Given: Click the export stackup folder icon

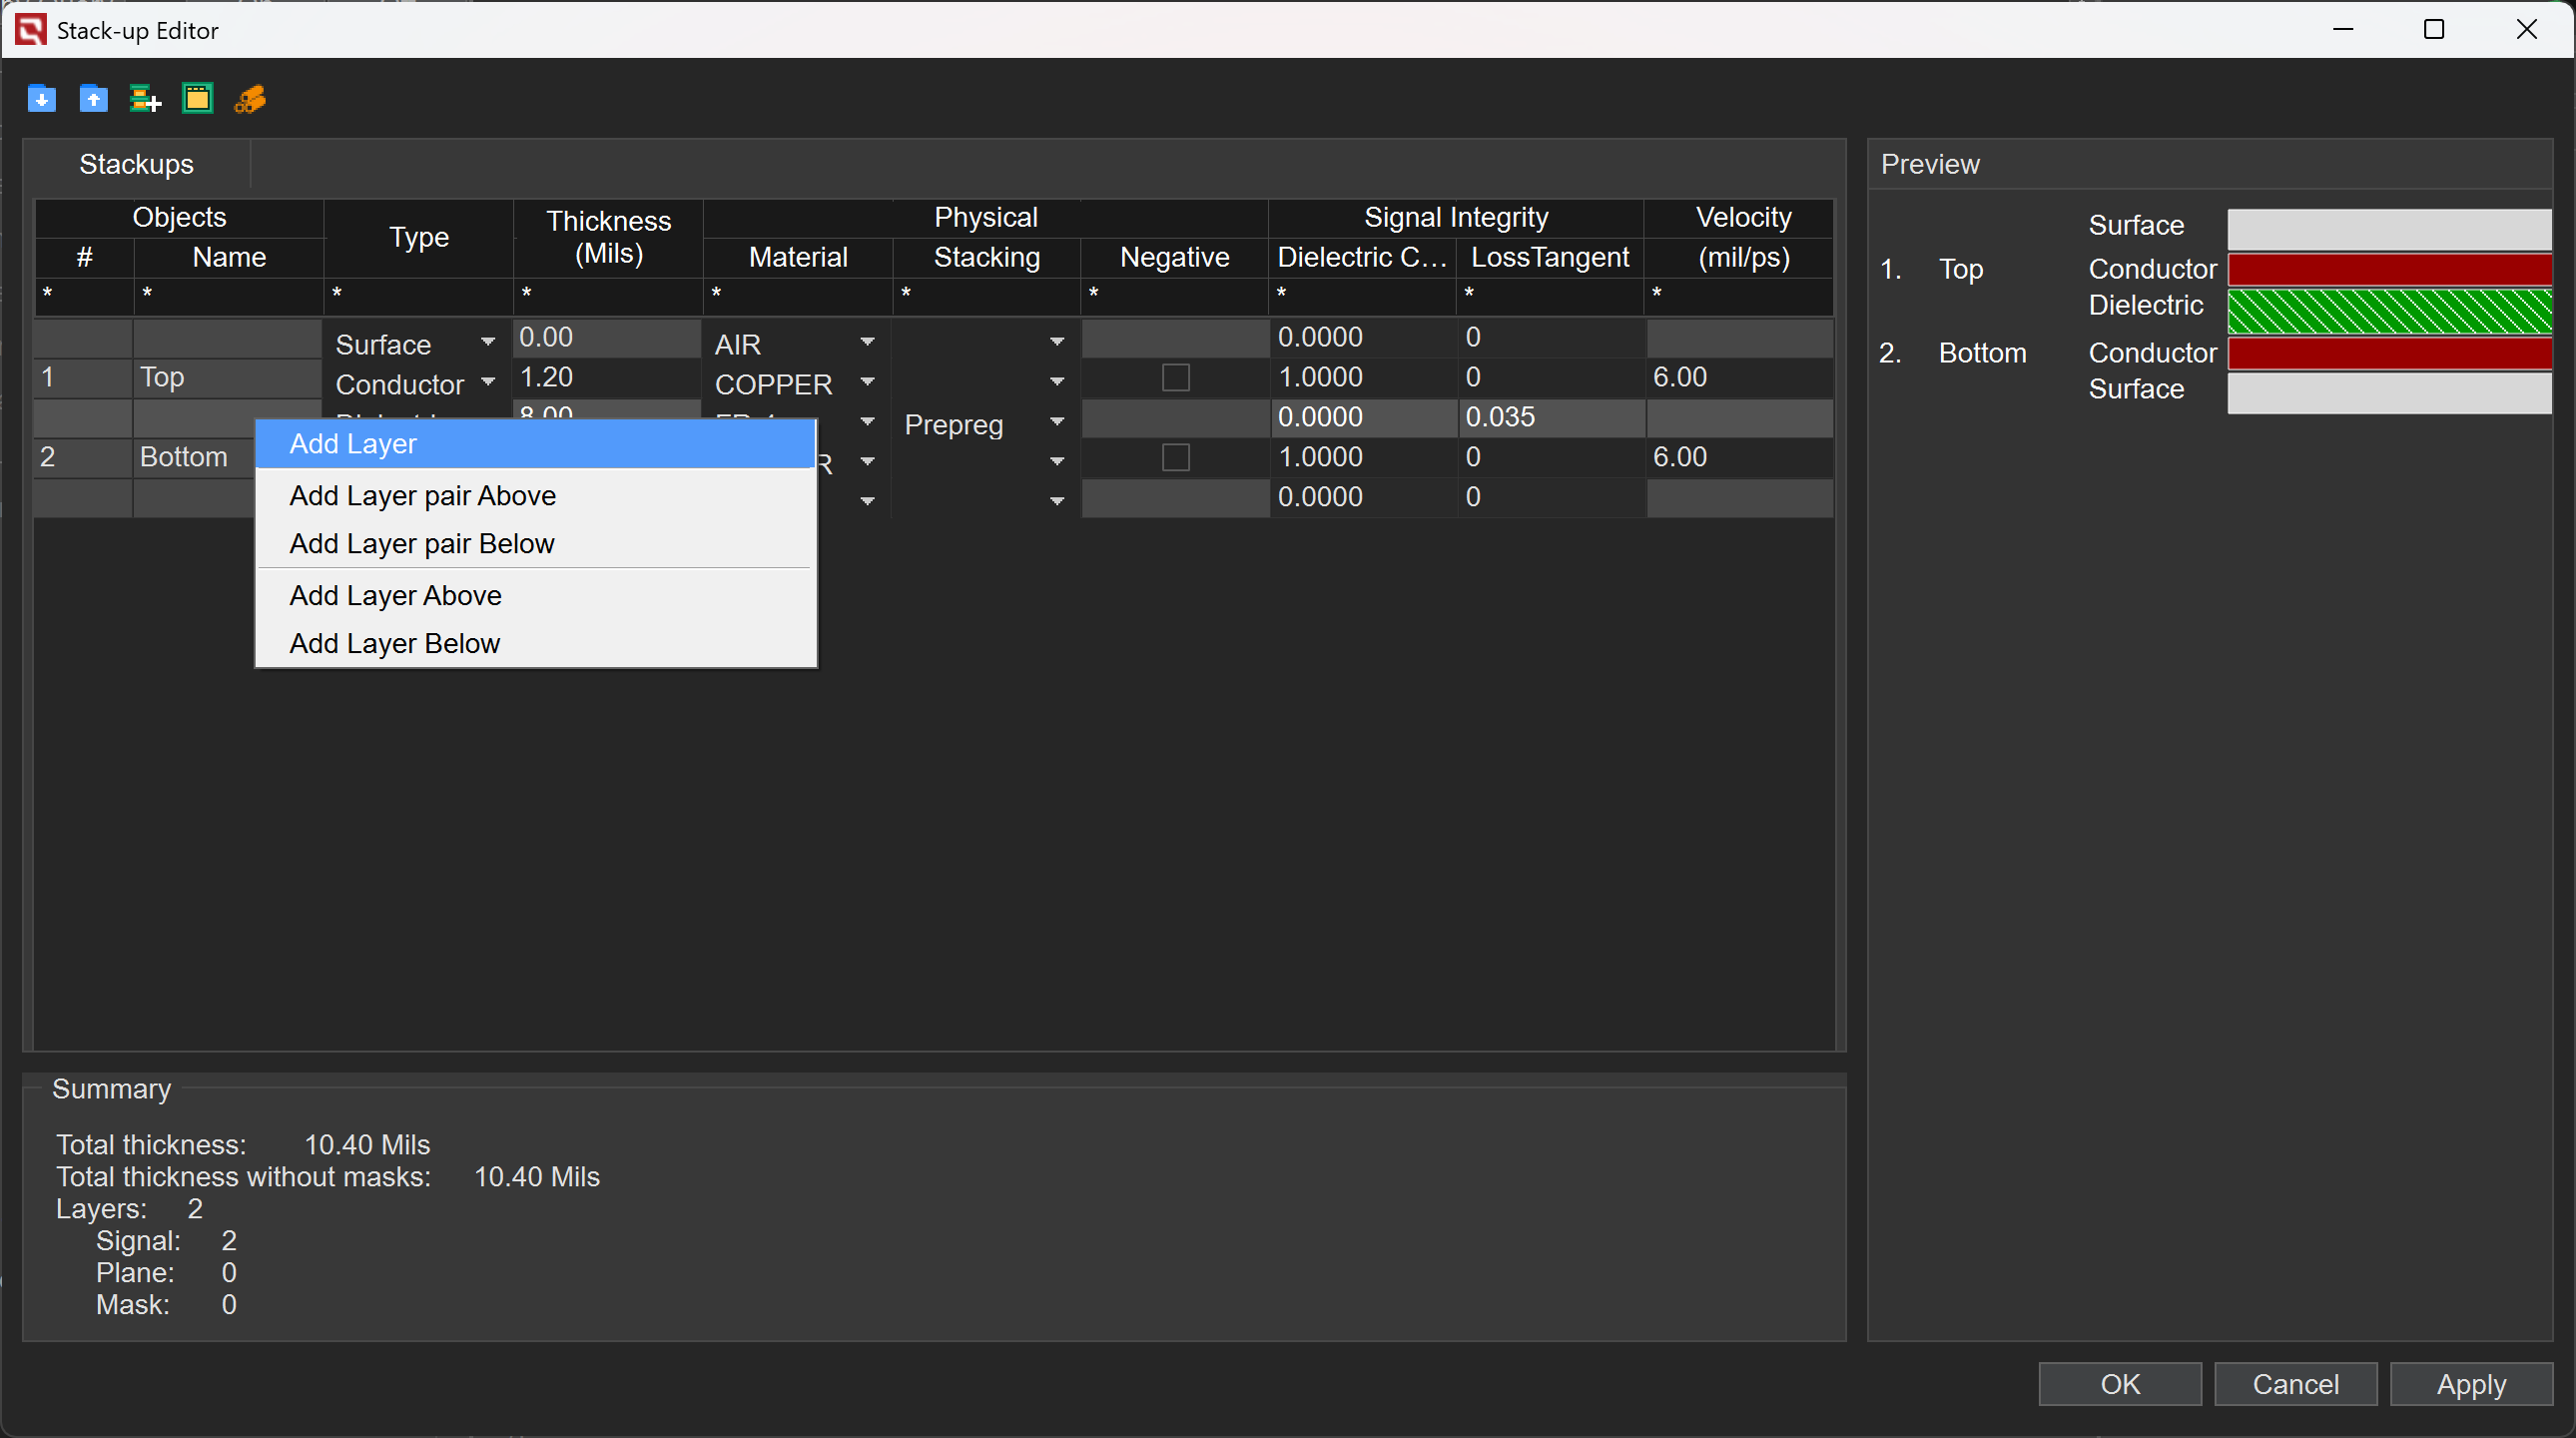Looking at the screenshot, I should point(94,98).
